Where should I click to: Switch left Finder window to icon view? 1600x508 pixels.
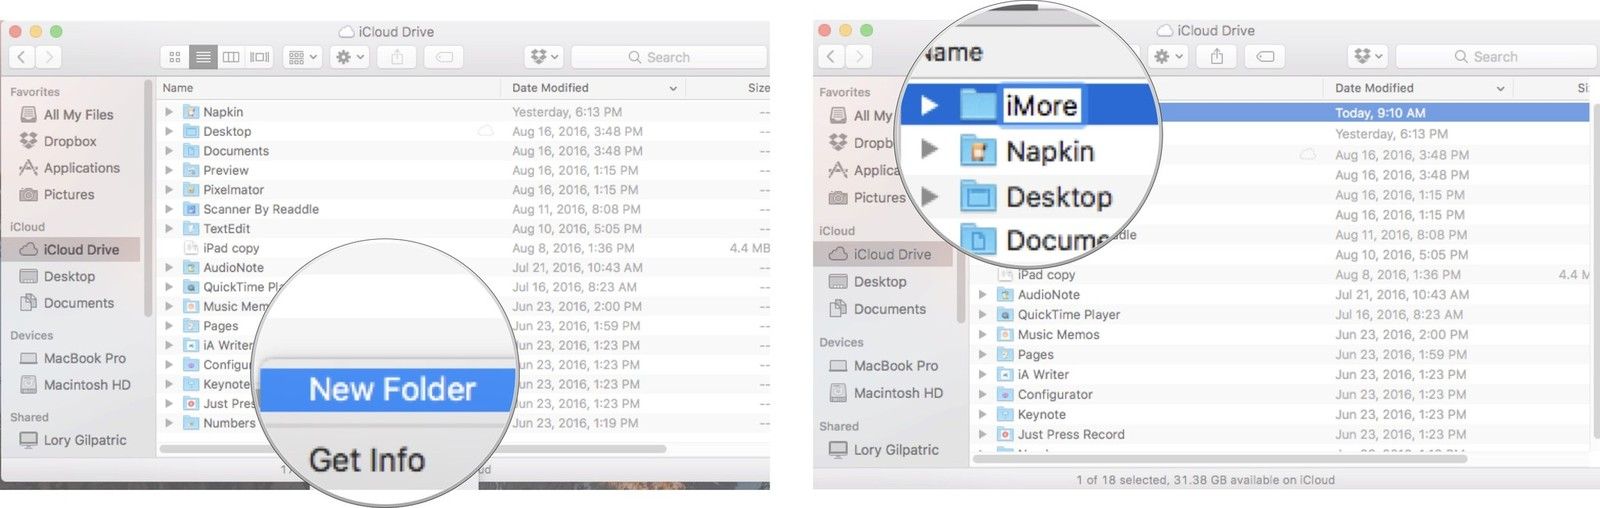175,57
